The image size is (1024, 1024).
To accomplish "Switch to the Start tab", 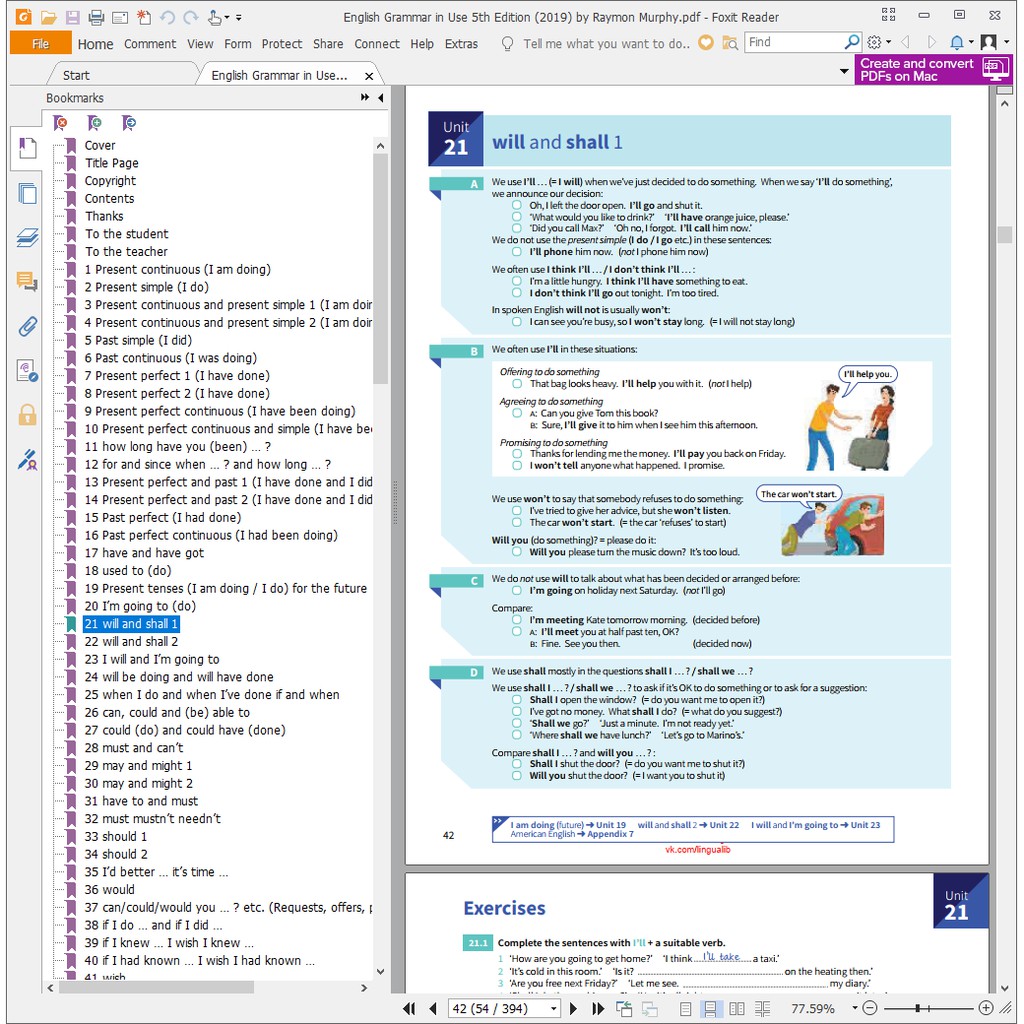I will [76, 75].
